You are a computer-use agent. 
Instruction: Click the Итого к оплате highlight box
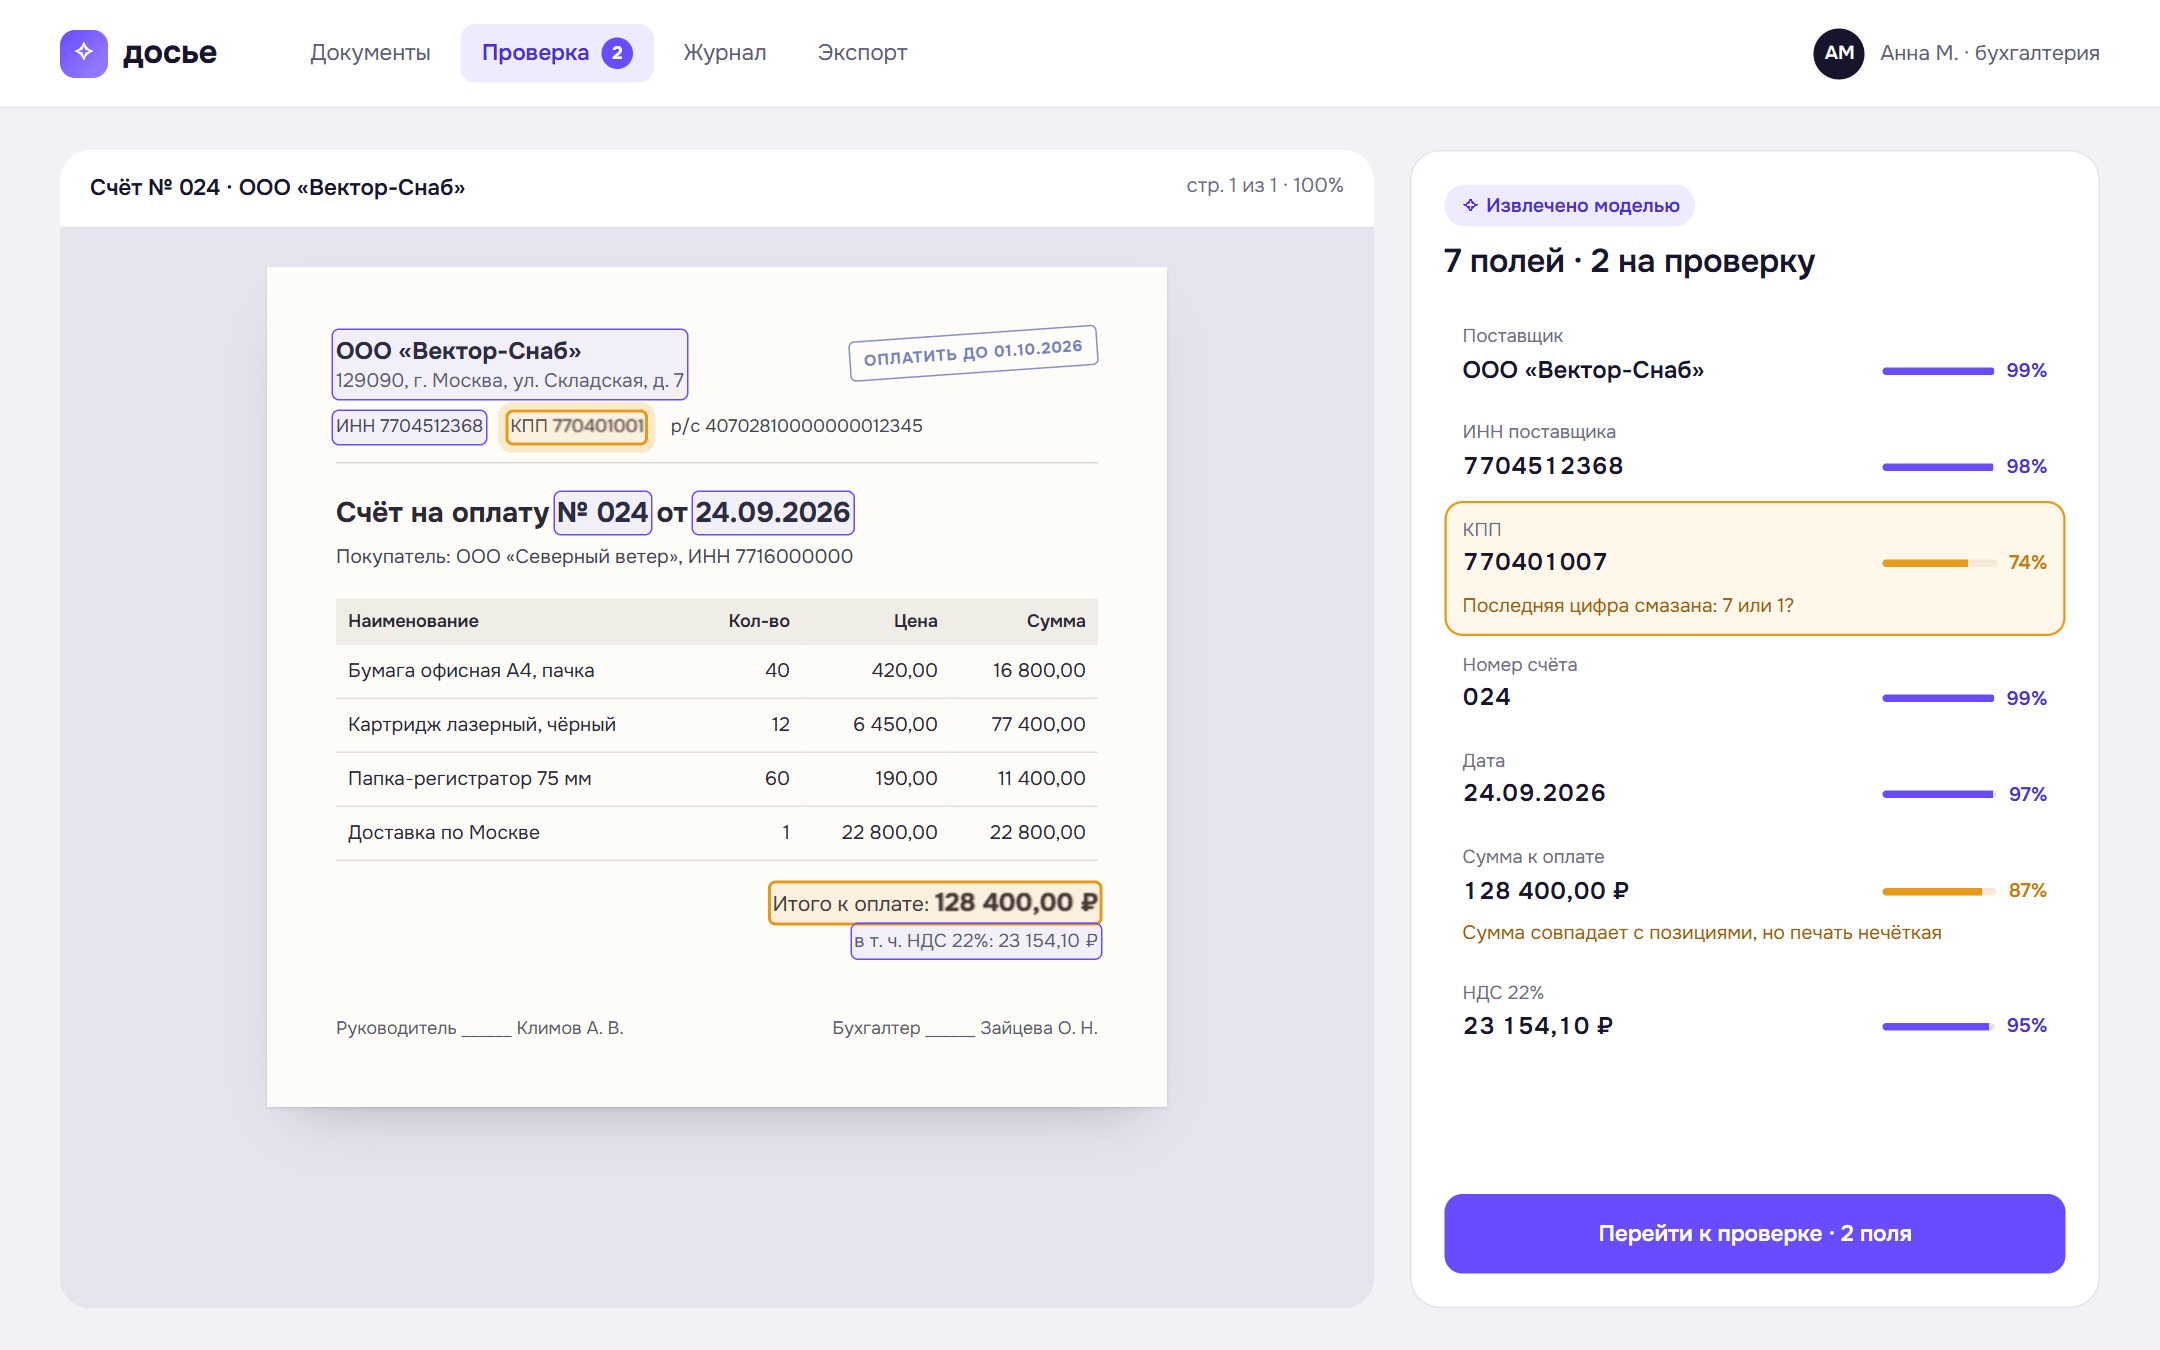[x=935, y=903]
